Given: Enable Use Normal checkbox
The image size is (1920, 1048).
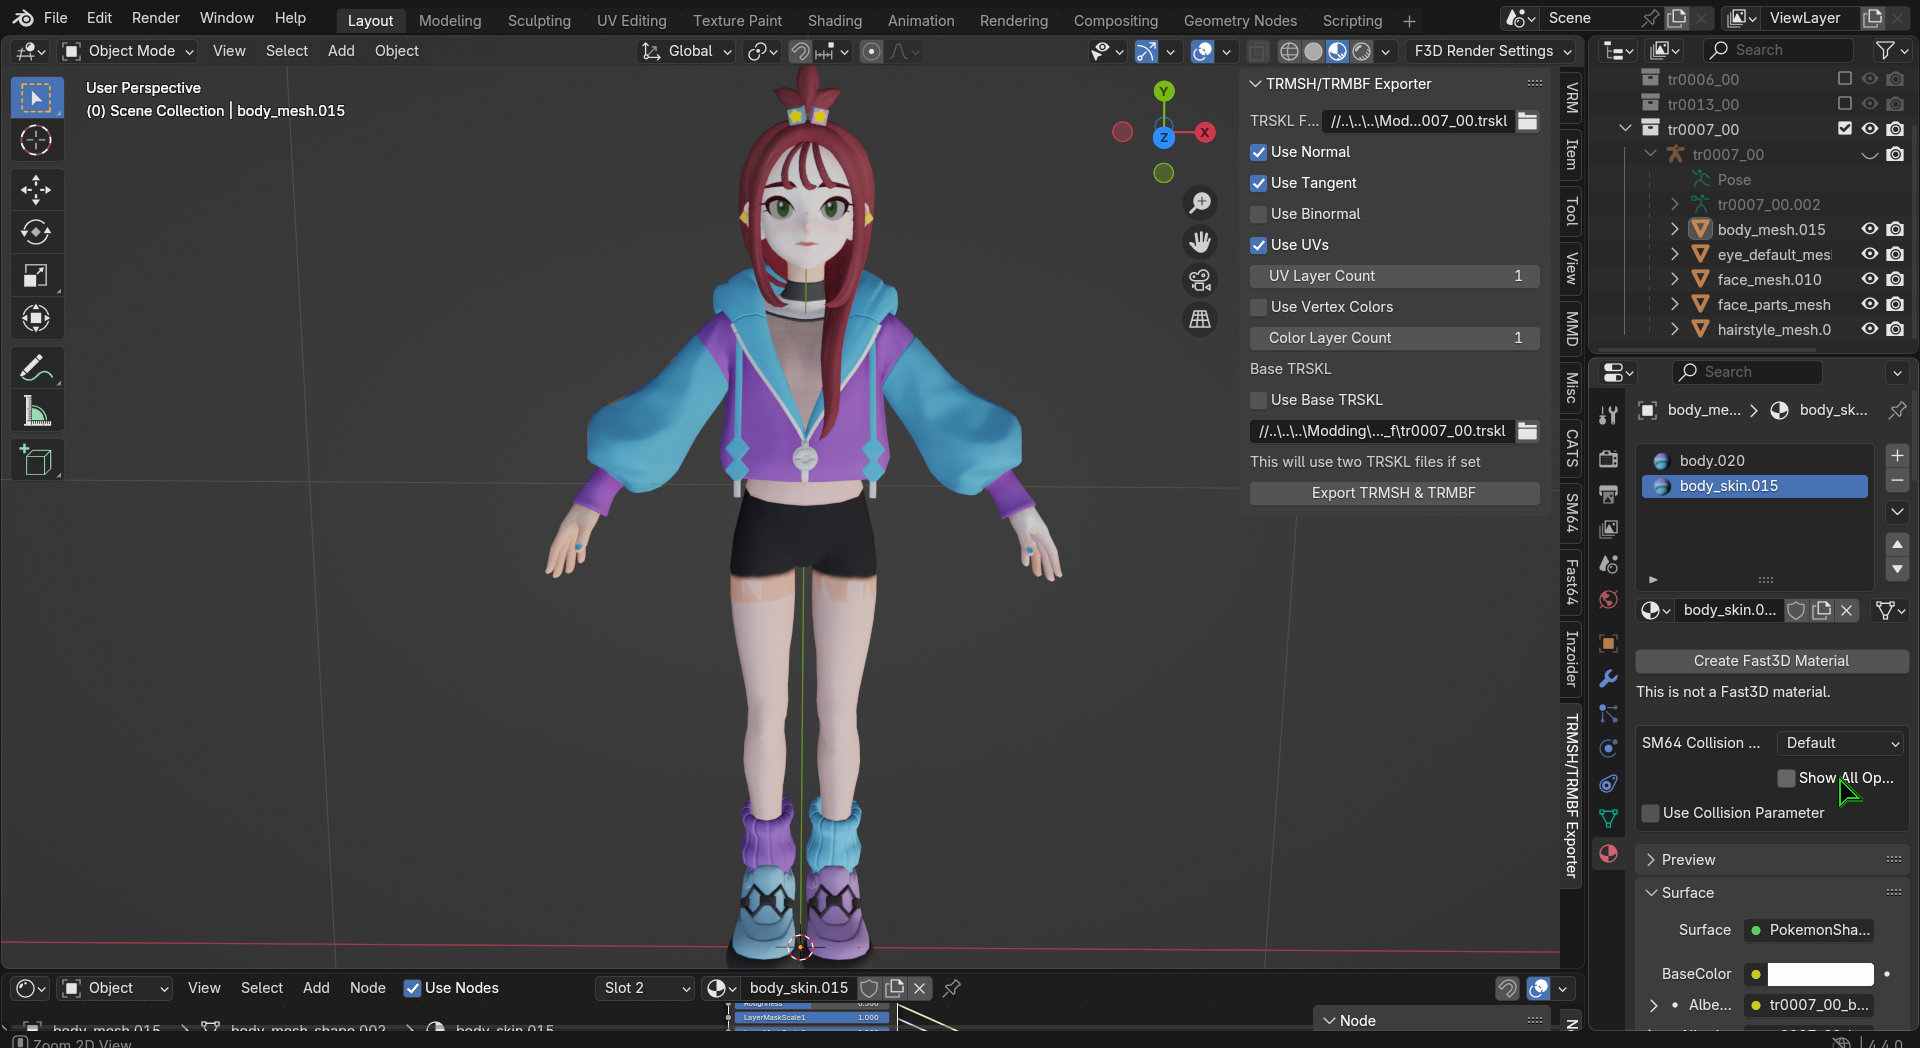Looking at the screenshot, I should pyautogui.click(x=1259, y=152).
